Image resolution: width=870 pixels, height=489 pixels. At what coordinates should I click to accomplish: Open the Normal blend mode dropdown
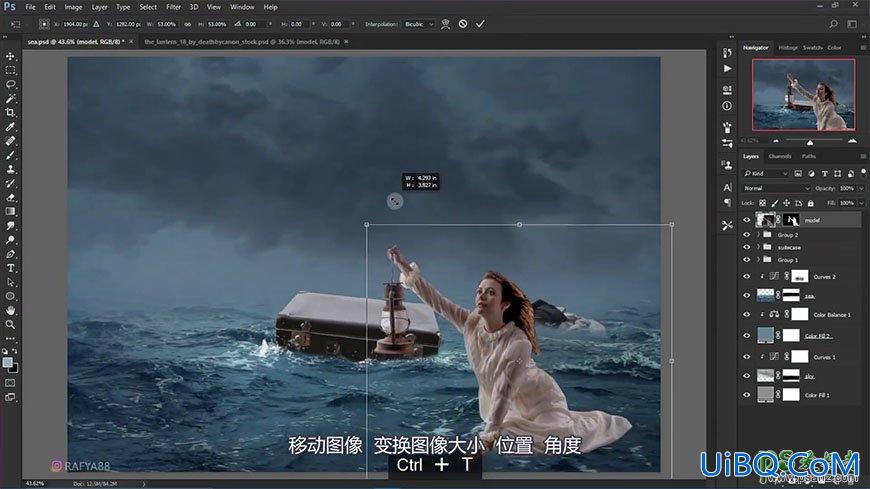tap(776, 188)
